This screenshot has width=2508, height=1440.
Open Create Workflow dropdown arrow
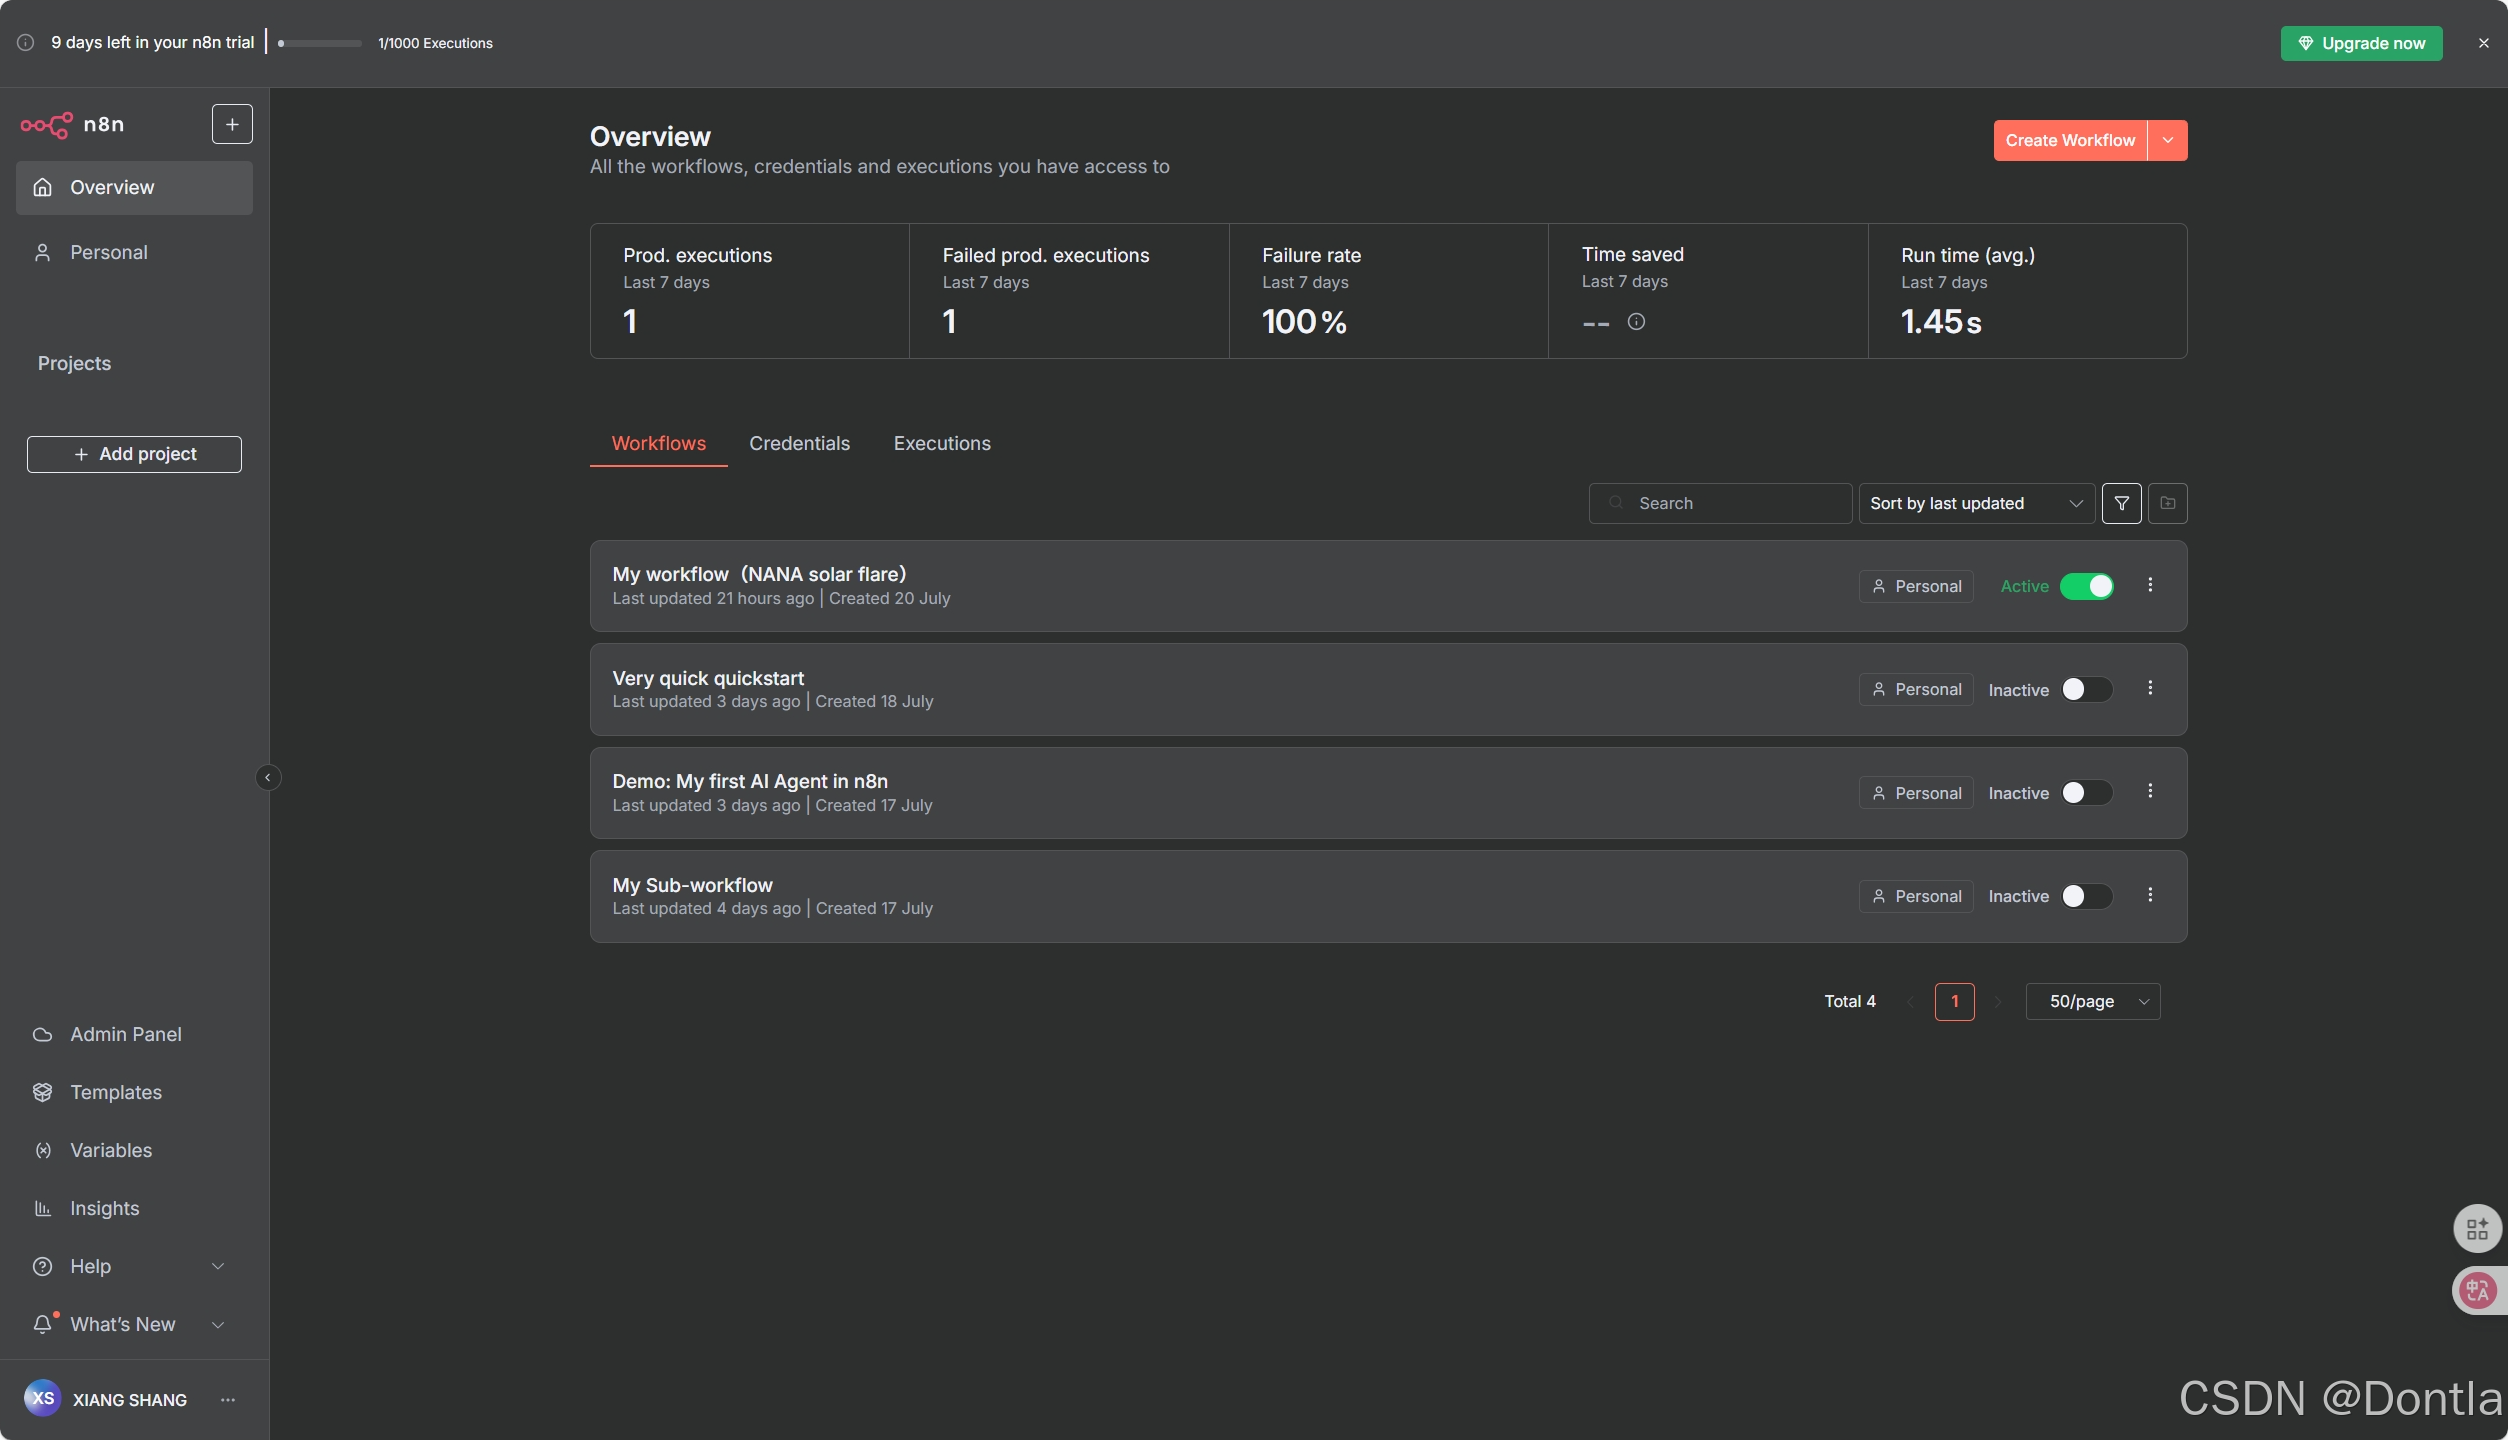pyautogui.click(x=2168, y=141)
